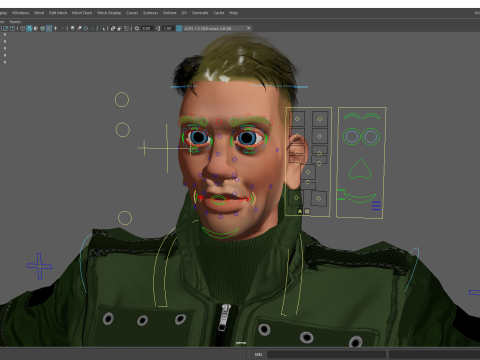
Task: Toggle X-Ray Active Components icon
Action: [119, 28]
